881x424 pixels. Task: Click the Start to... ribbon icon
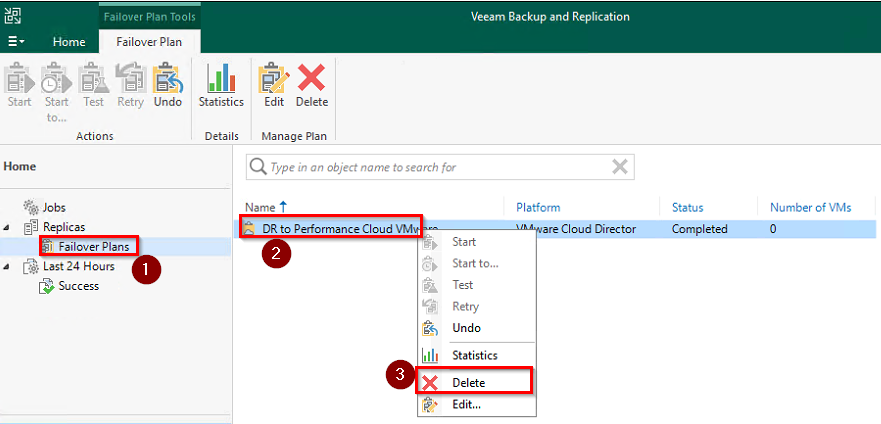(56, 93)
